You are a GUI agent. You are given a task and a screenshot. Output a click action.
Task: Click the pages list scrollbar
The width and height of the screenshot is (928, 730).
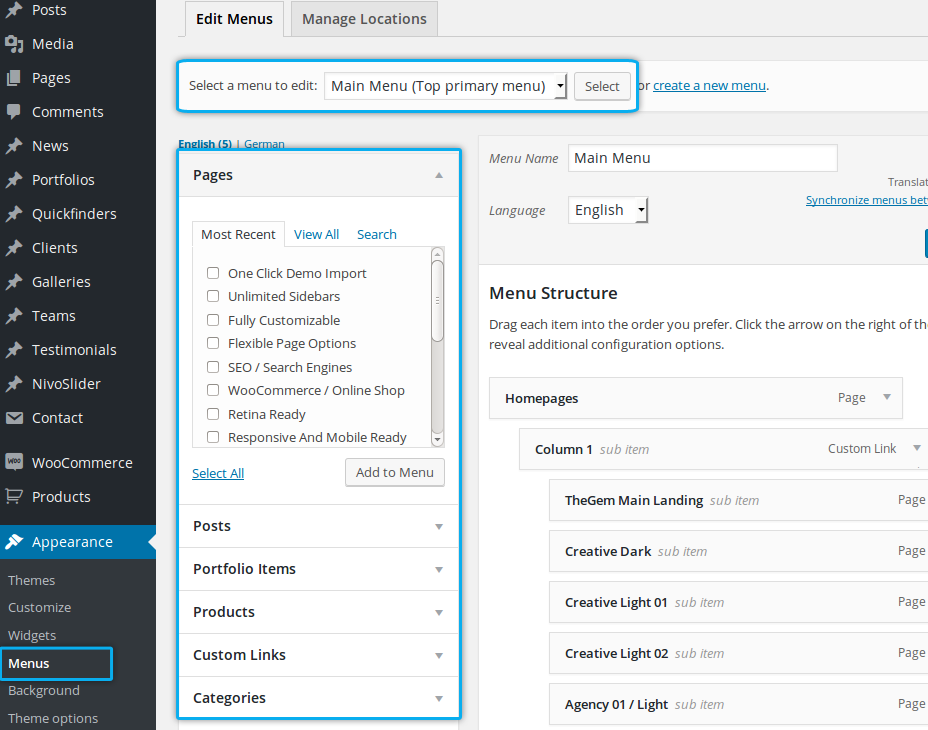point(437,300)
